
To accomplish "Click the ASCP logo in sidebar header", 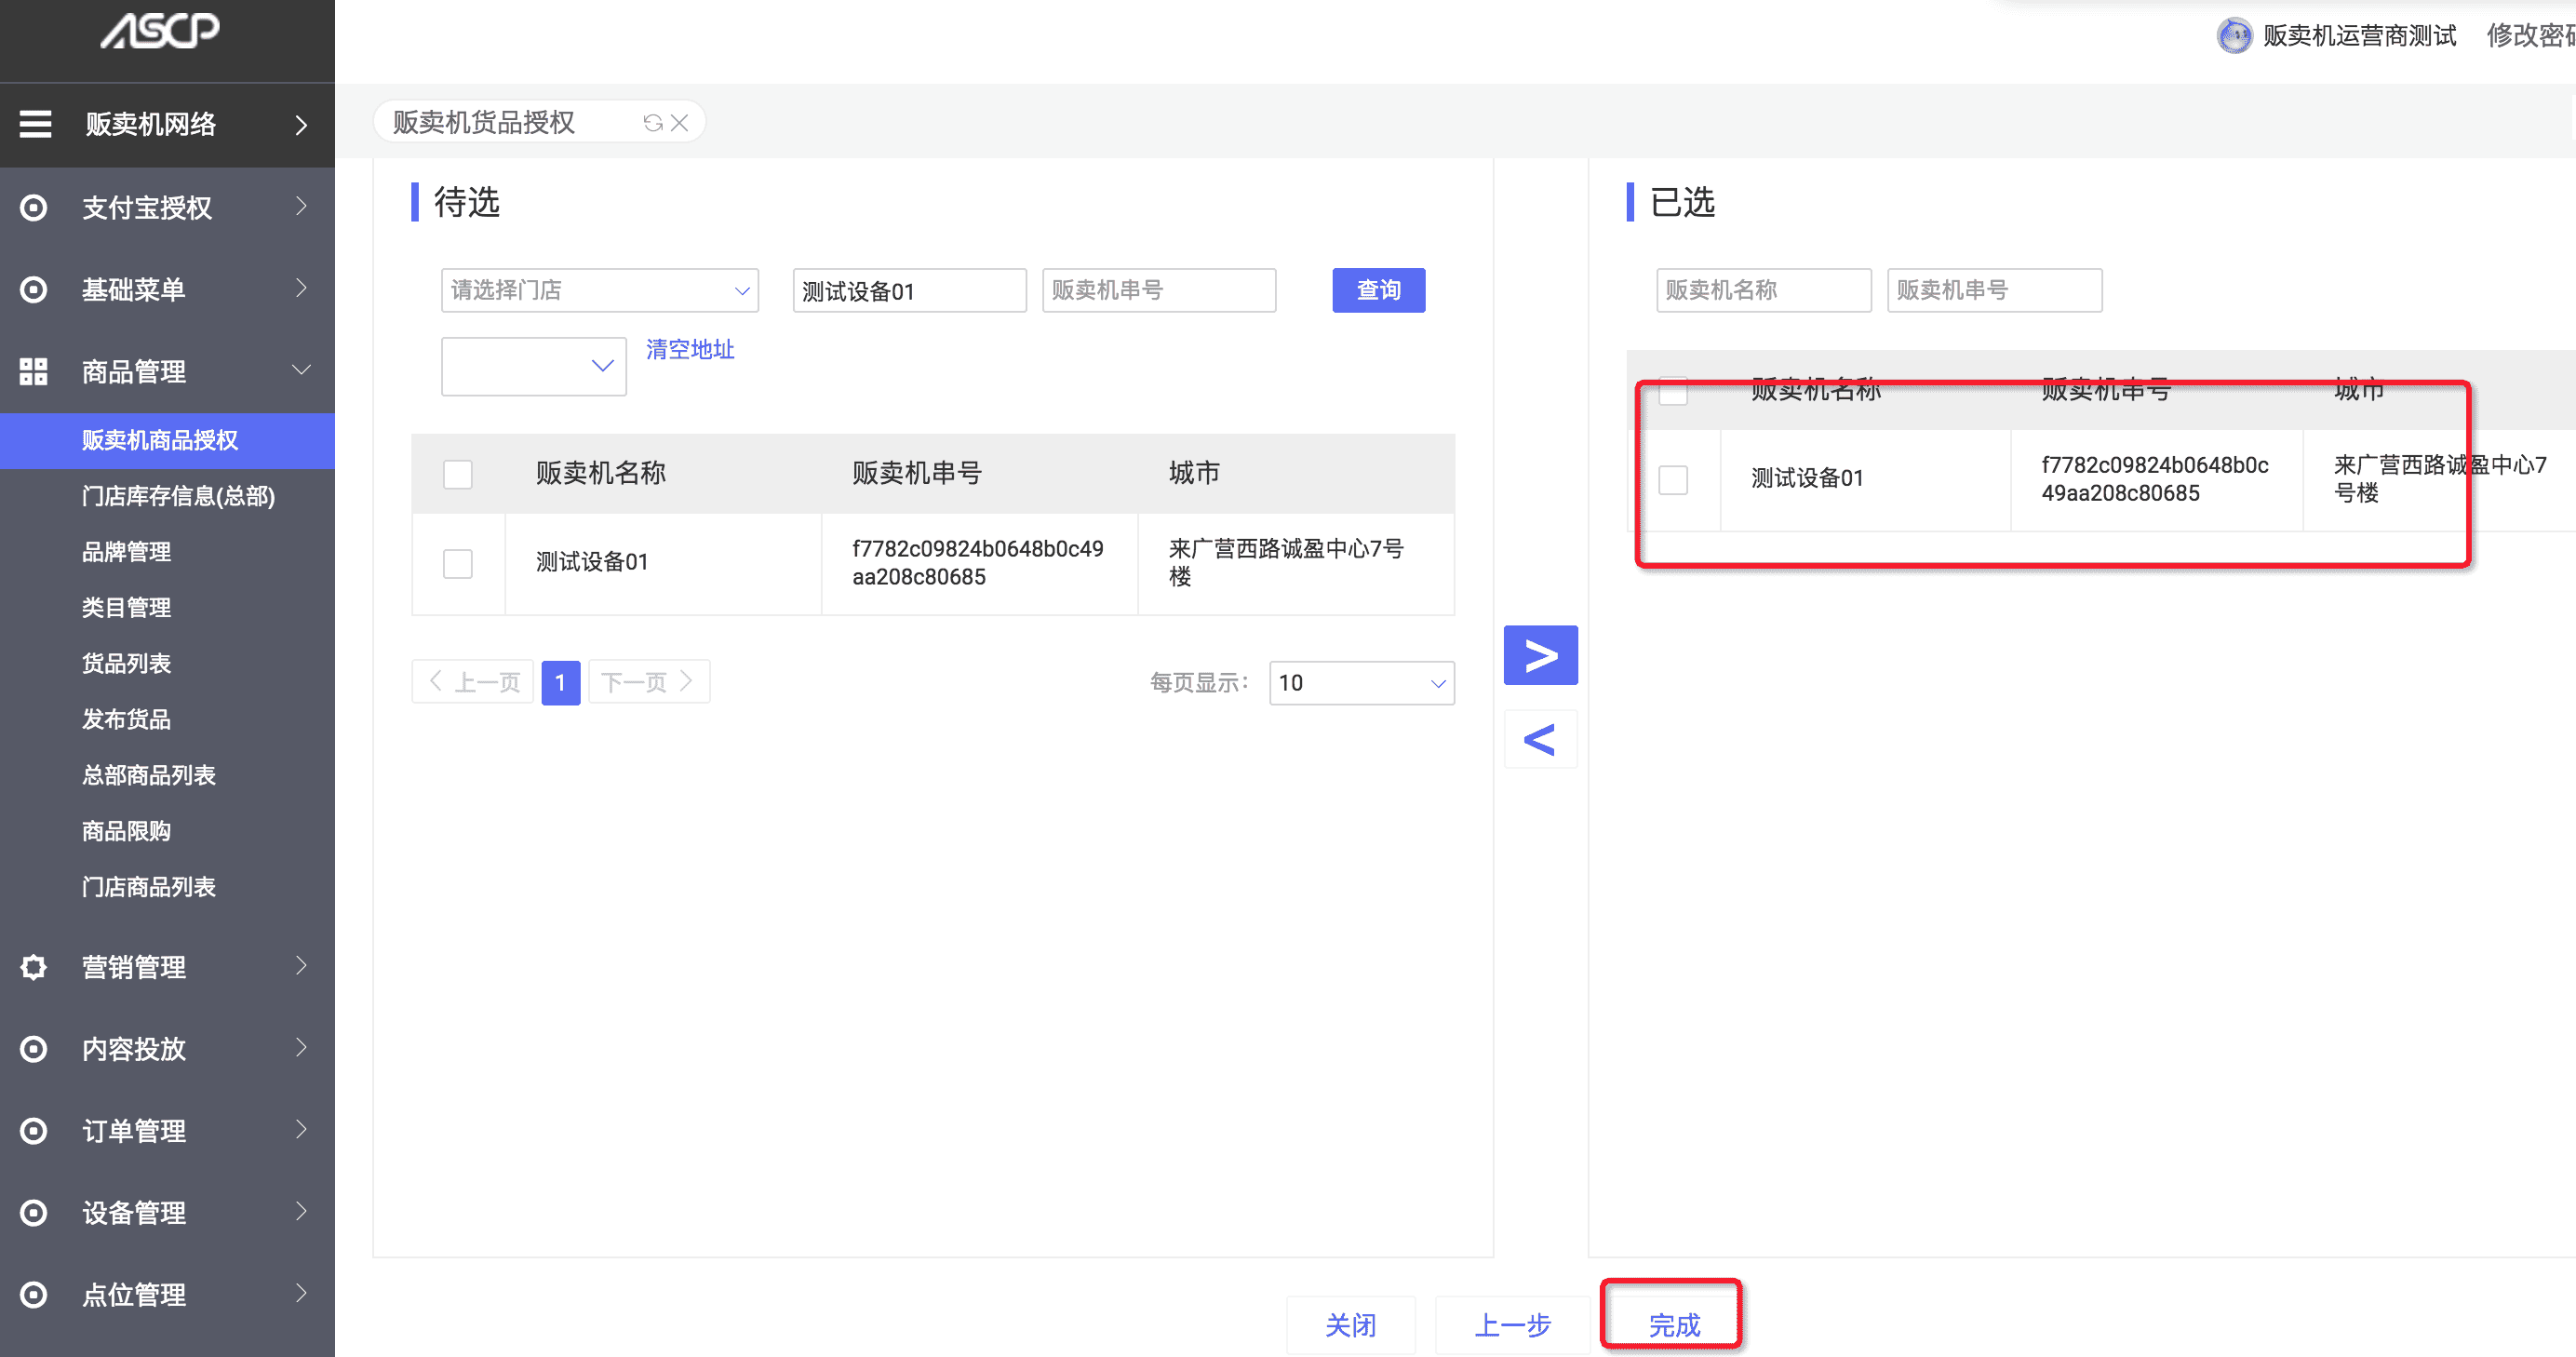I will pyautogui.click(x=160, y=30).
